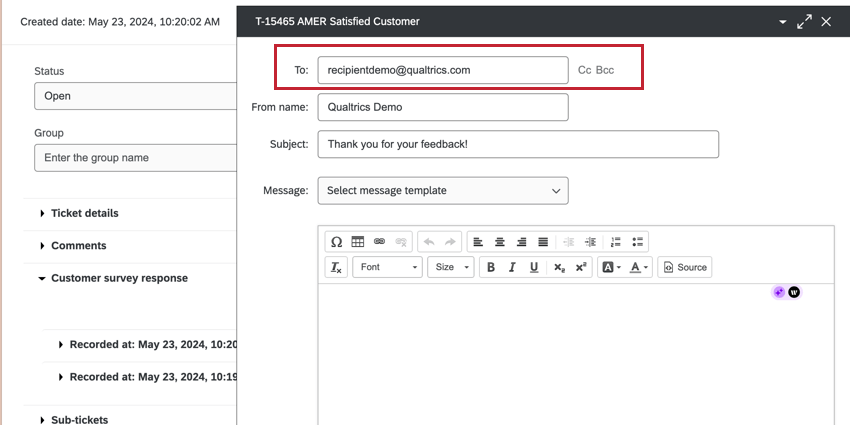850x425 pixels.
Task: Remove formatting with the Tx icon
Action: 336,267
